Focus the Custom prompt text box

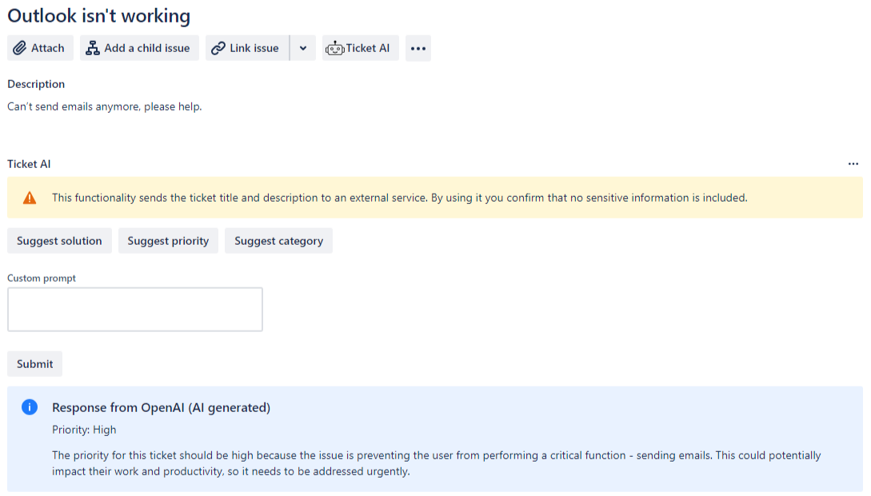pyautogui.click(x=135, y=310)
